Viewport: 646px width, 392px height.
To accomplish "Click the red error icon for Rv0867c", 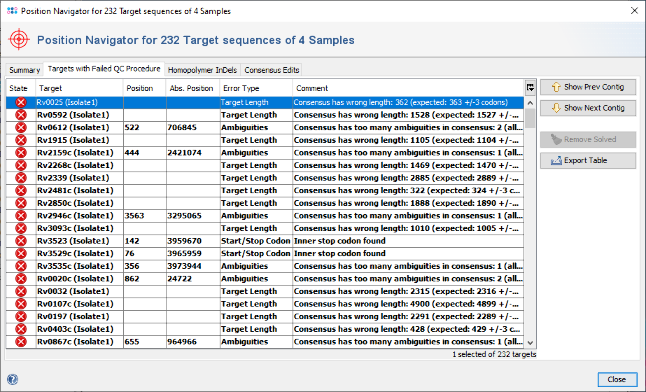I will click(x=21, y=341).
